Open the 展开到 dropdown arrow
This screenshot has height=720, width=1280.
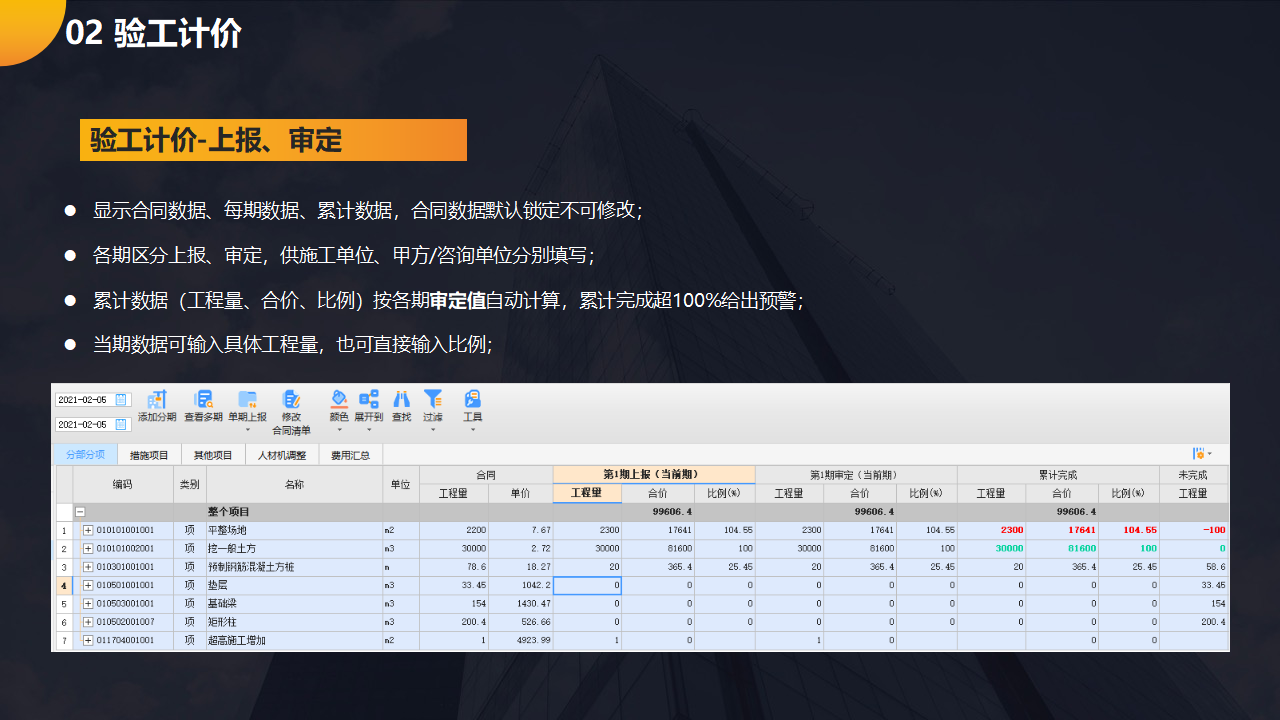coord(368,430)
